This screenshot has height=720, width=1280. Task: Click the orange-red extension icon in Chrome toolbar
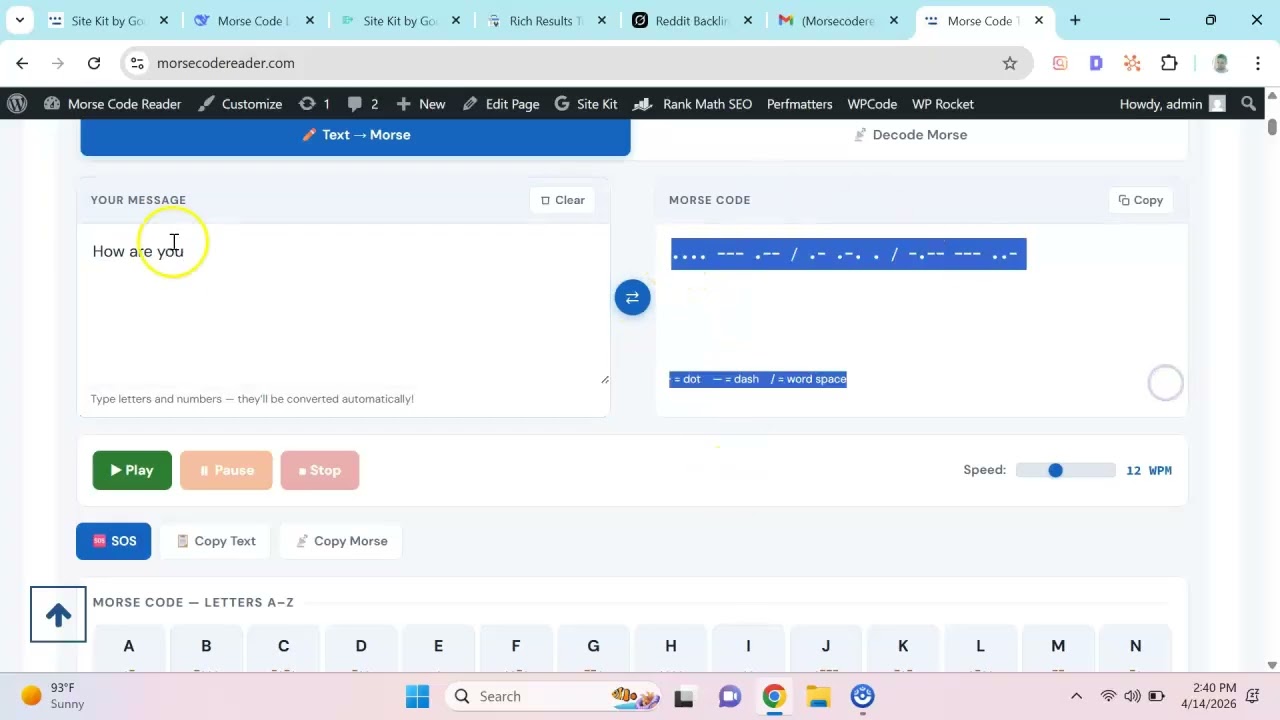[1132, 63]
